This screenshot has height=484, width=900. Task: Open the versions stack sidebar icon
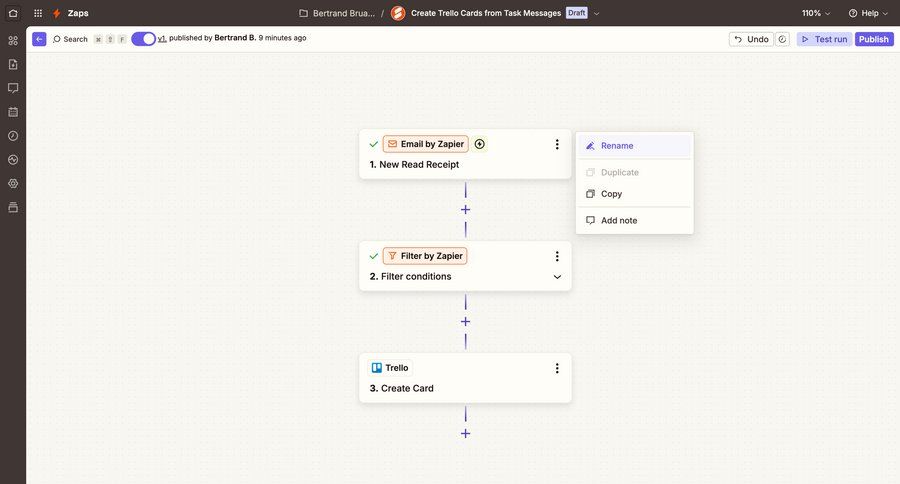tap(13, 207)
